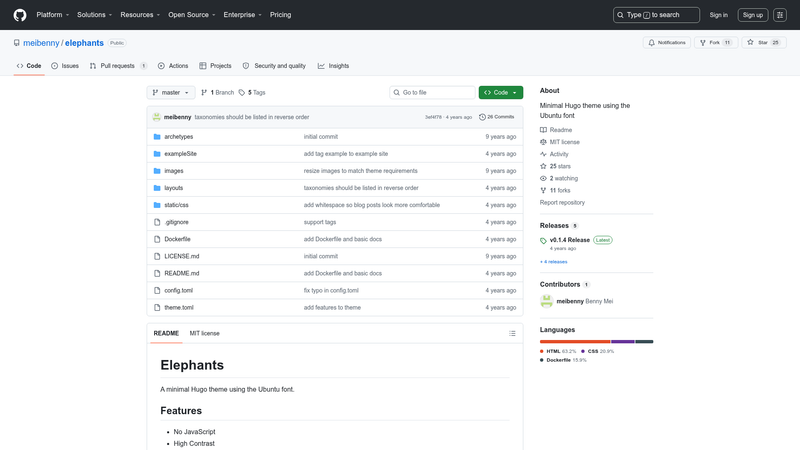Click the Sign in link
800x450 pixels.
point(718,15)
